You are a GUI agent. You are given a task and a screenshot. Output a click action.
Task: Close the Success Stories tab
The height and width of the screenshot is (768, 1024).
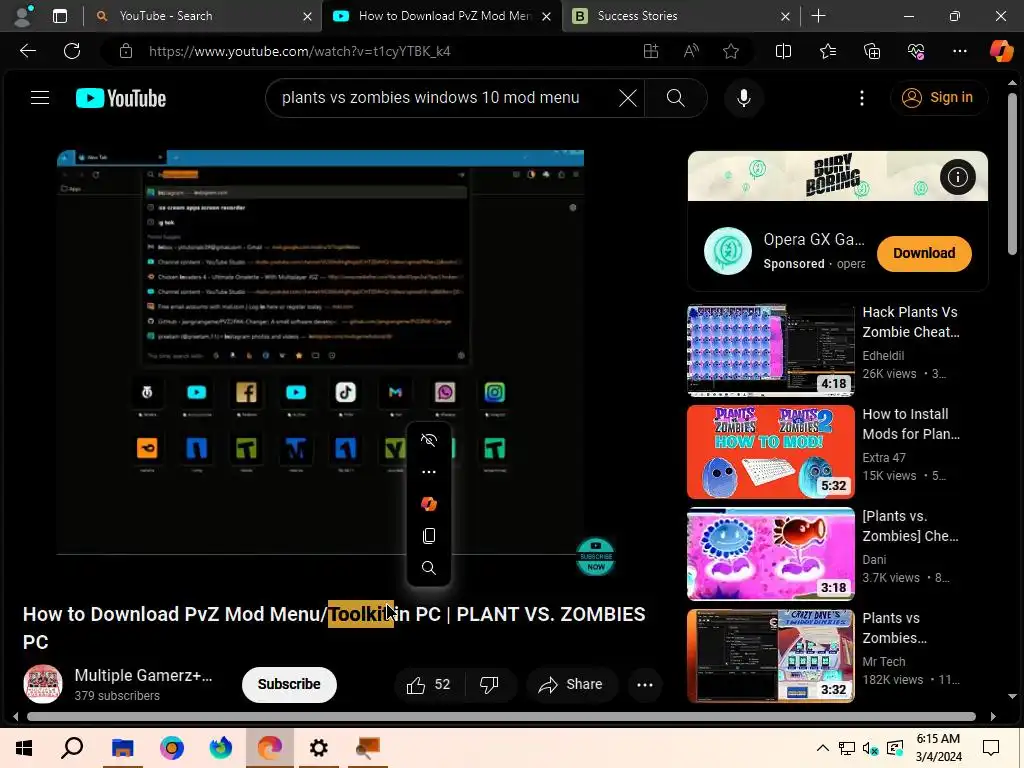click(786, 16)
